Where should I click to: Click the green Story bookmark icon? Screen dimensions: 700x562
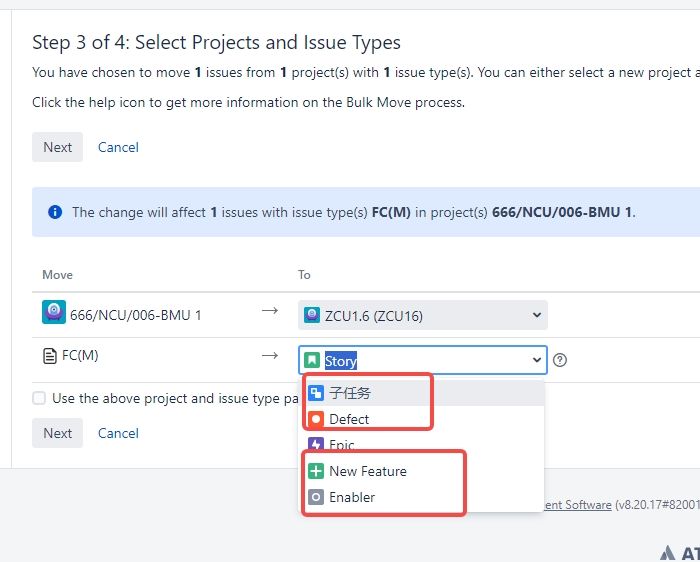[x=312, y=360]
